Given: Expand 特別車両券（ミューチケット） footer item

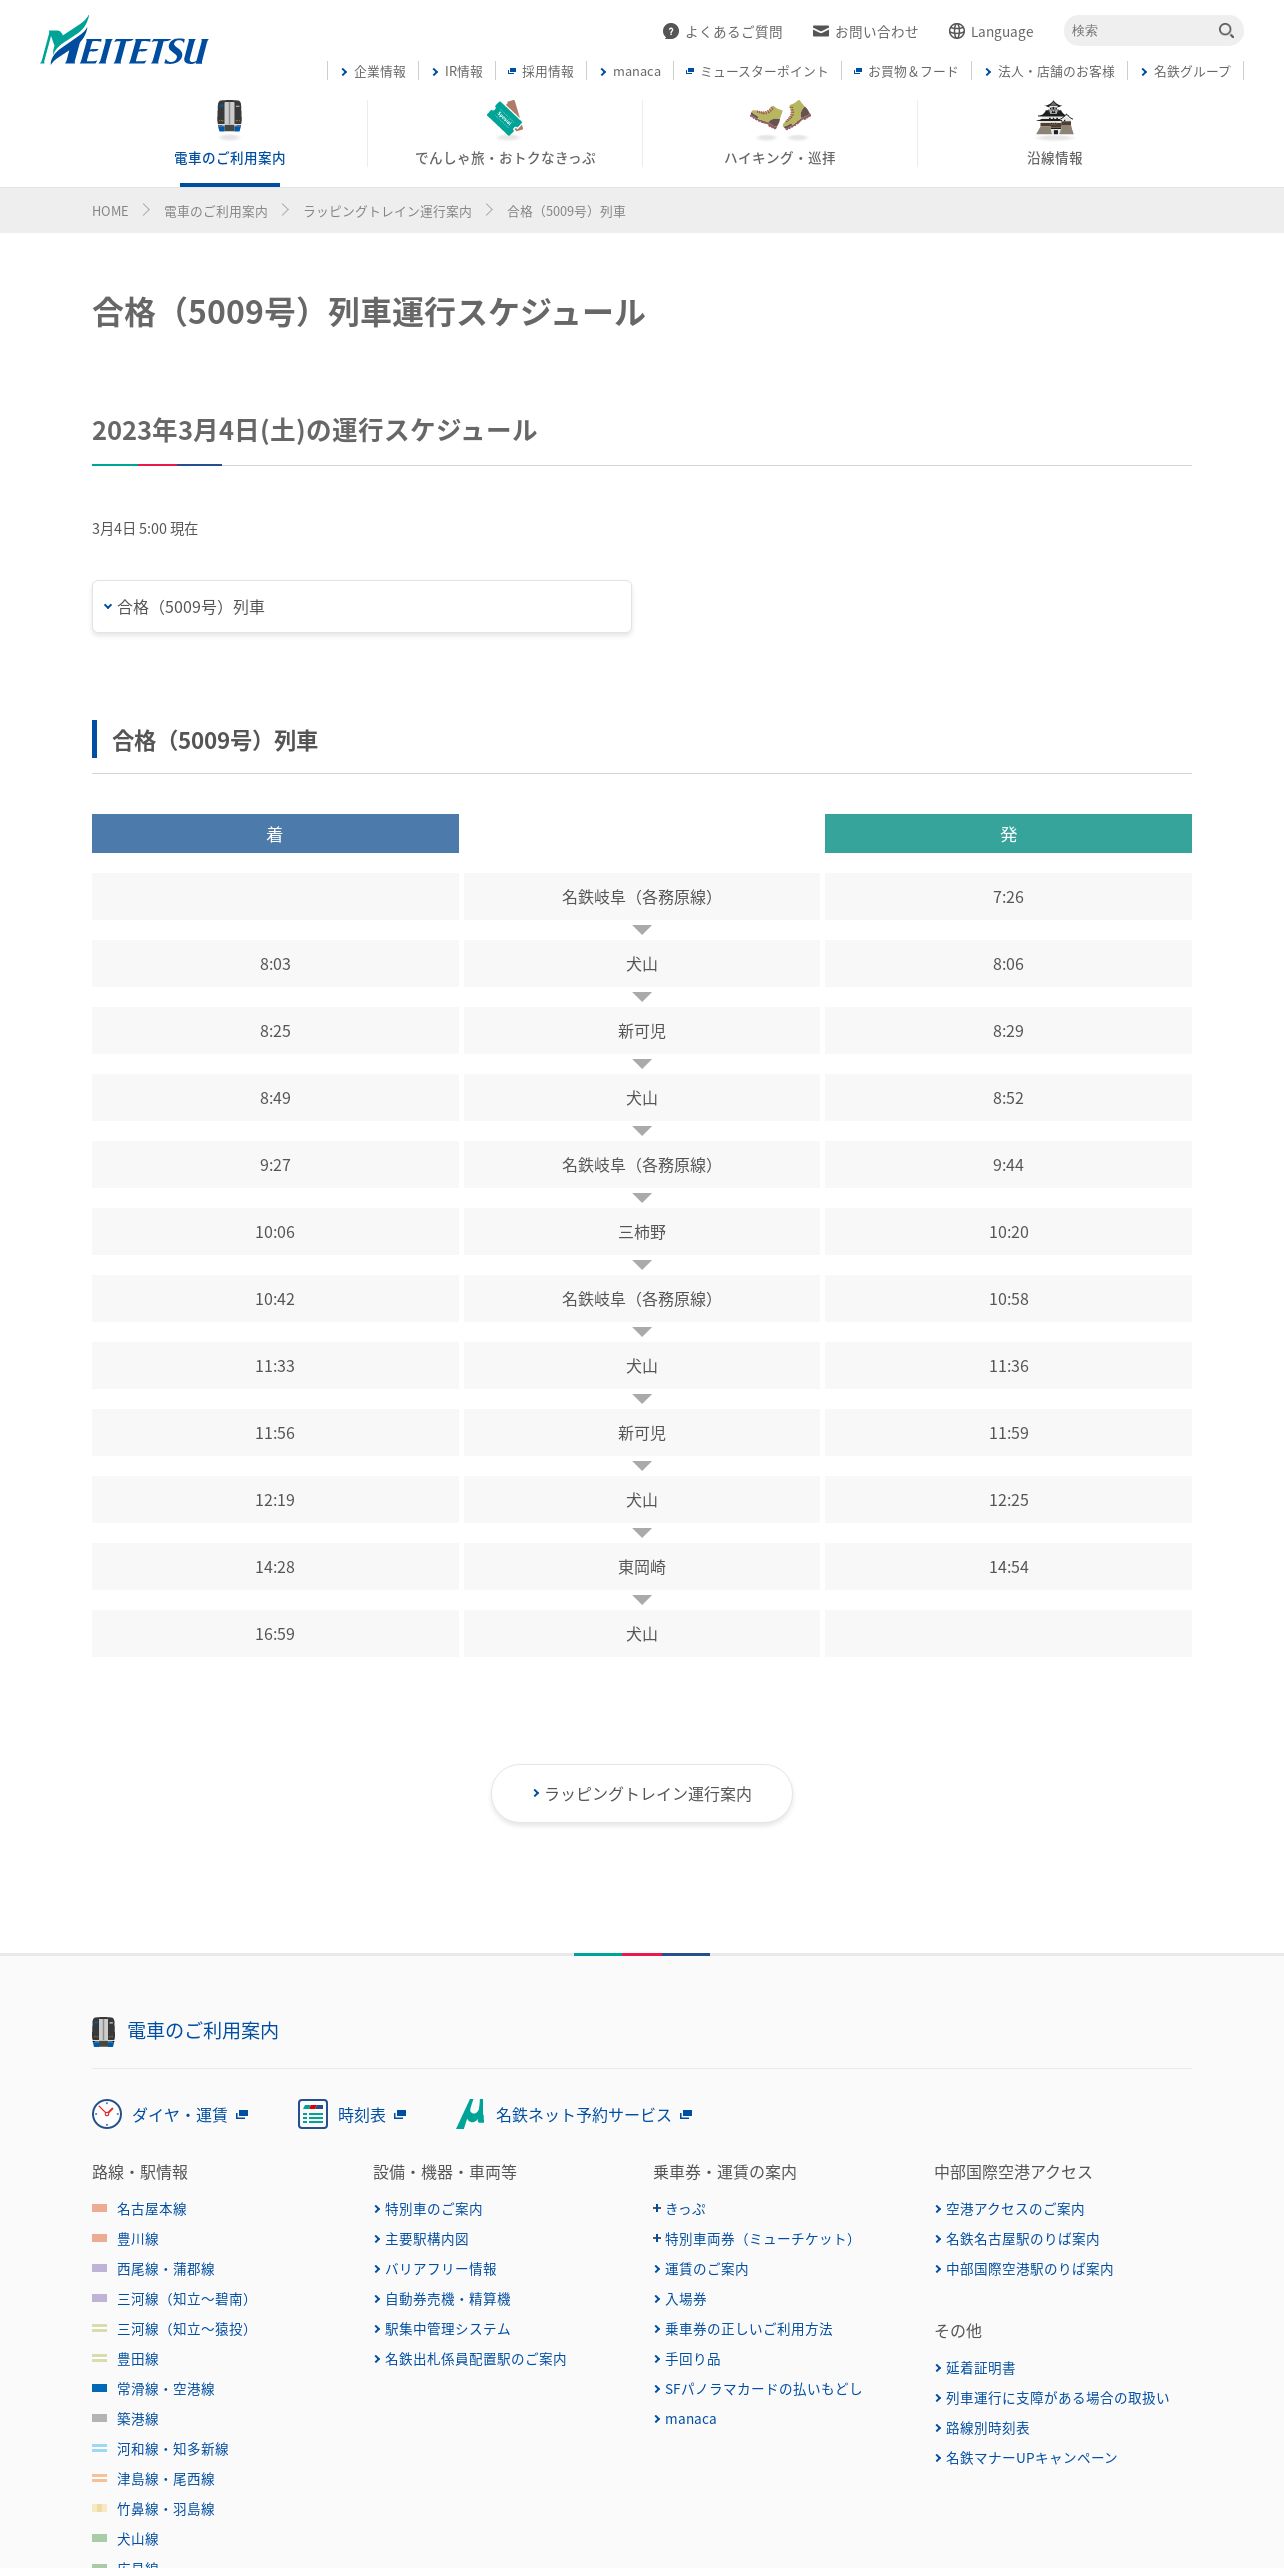Looking at the screenshot, I should click(753, 2239).
